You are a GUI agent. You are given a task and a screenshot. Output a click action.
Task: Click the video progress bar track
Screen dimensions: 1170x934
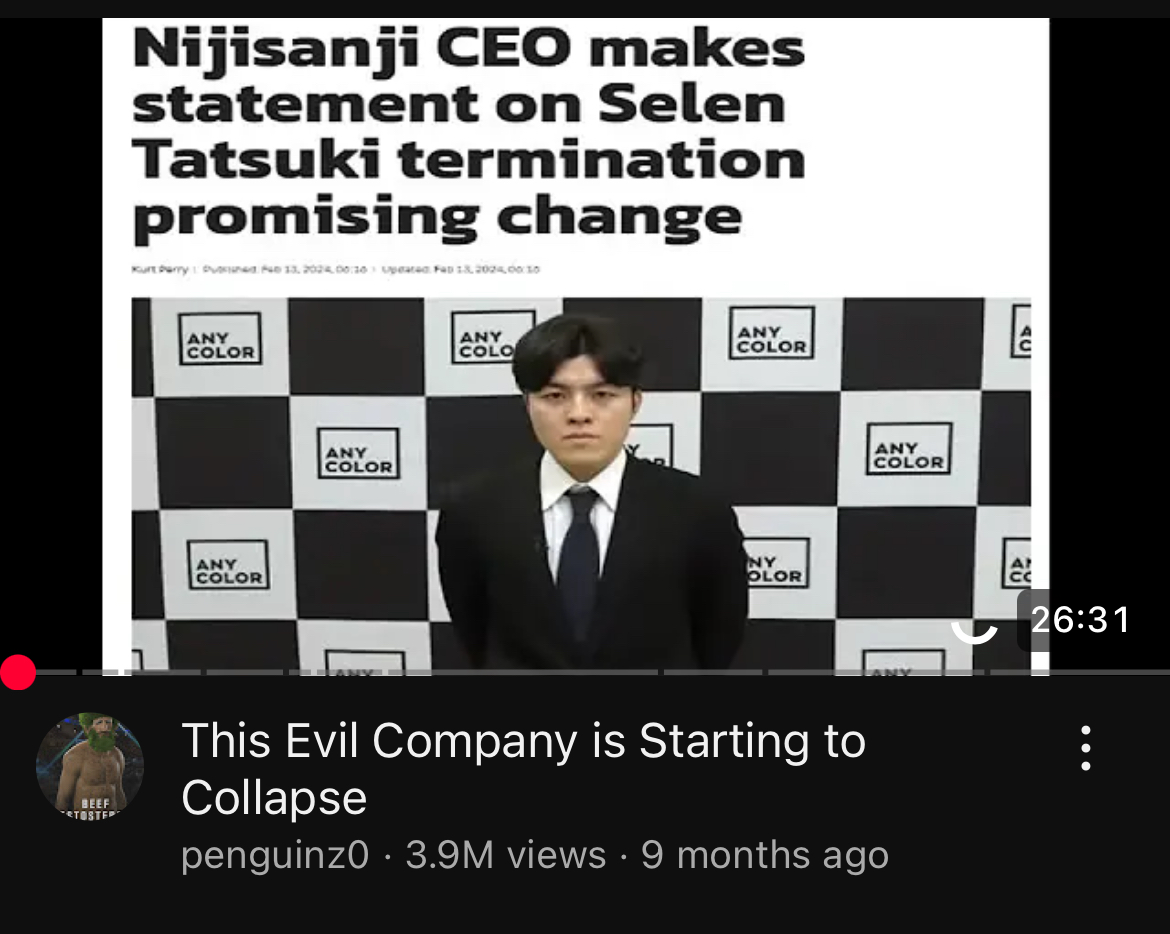pos(585,672)
